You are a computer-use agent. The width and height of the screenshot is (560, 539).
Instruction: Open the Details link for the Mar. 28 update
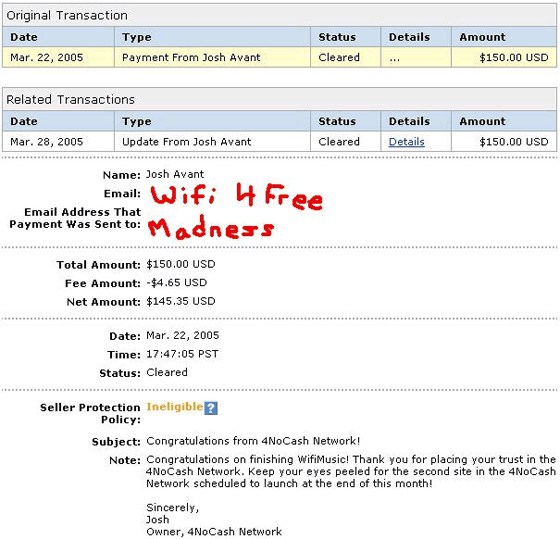coord(406,142)
